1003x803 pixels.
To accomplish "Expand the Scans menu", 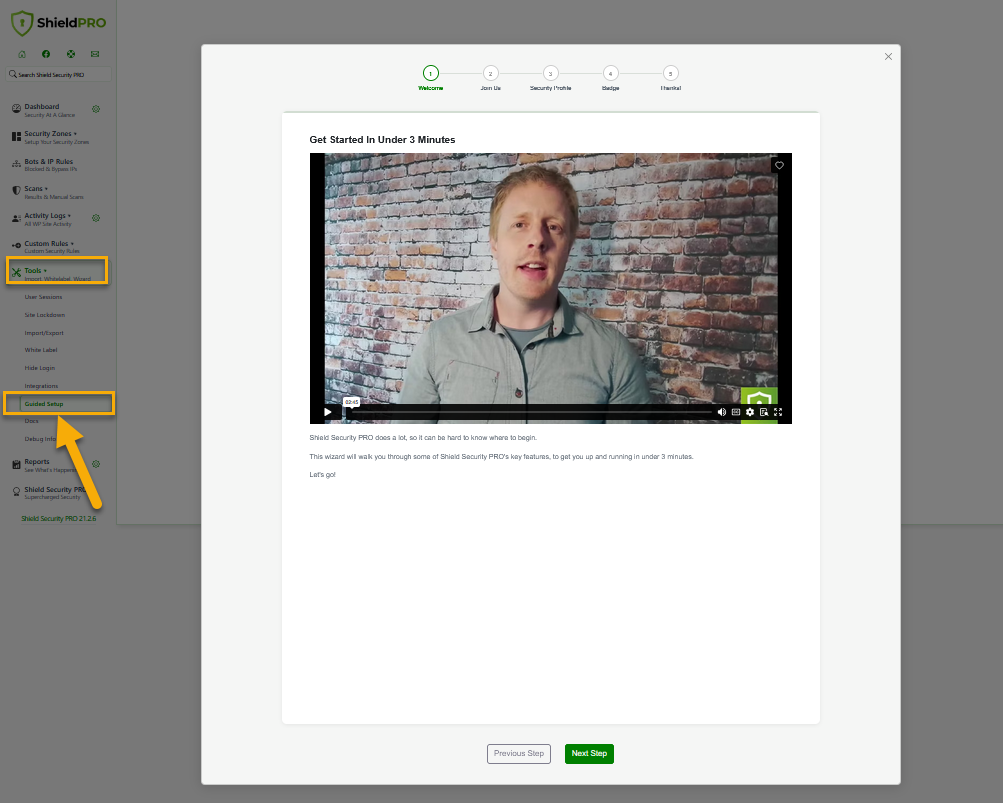I will [54, 192].
